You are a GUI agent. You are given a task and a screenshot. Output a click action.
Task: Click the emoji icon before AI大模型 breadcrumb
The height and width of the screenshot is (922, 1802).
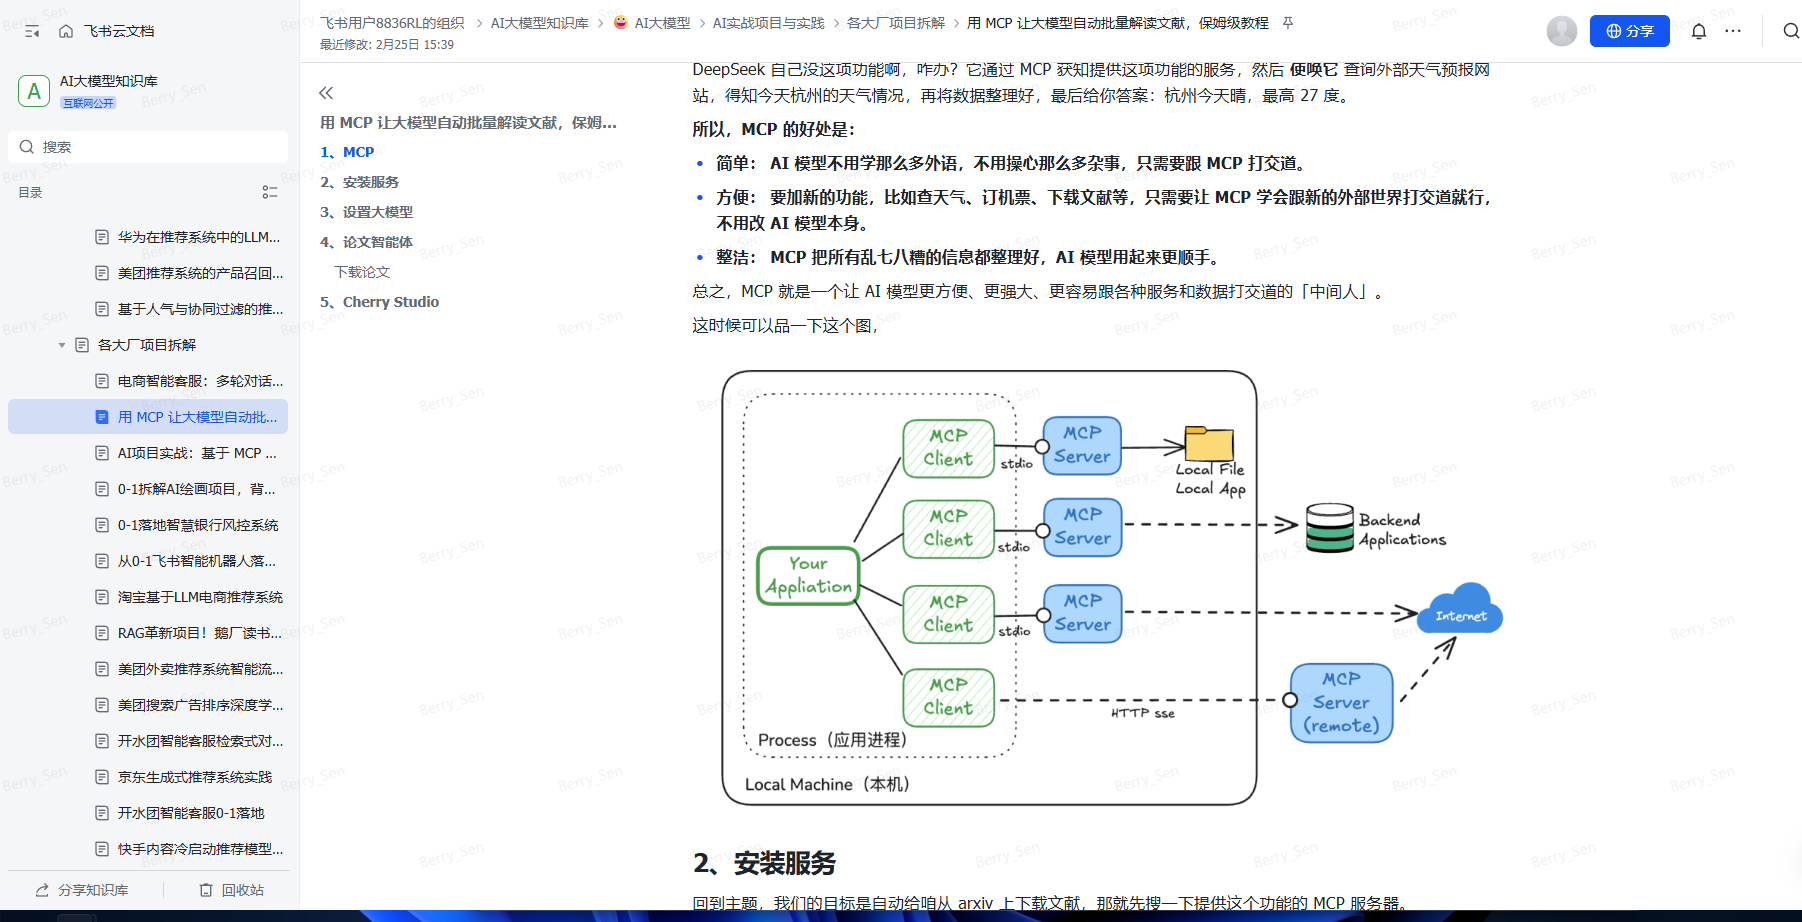[x=621, y=23]
